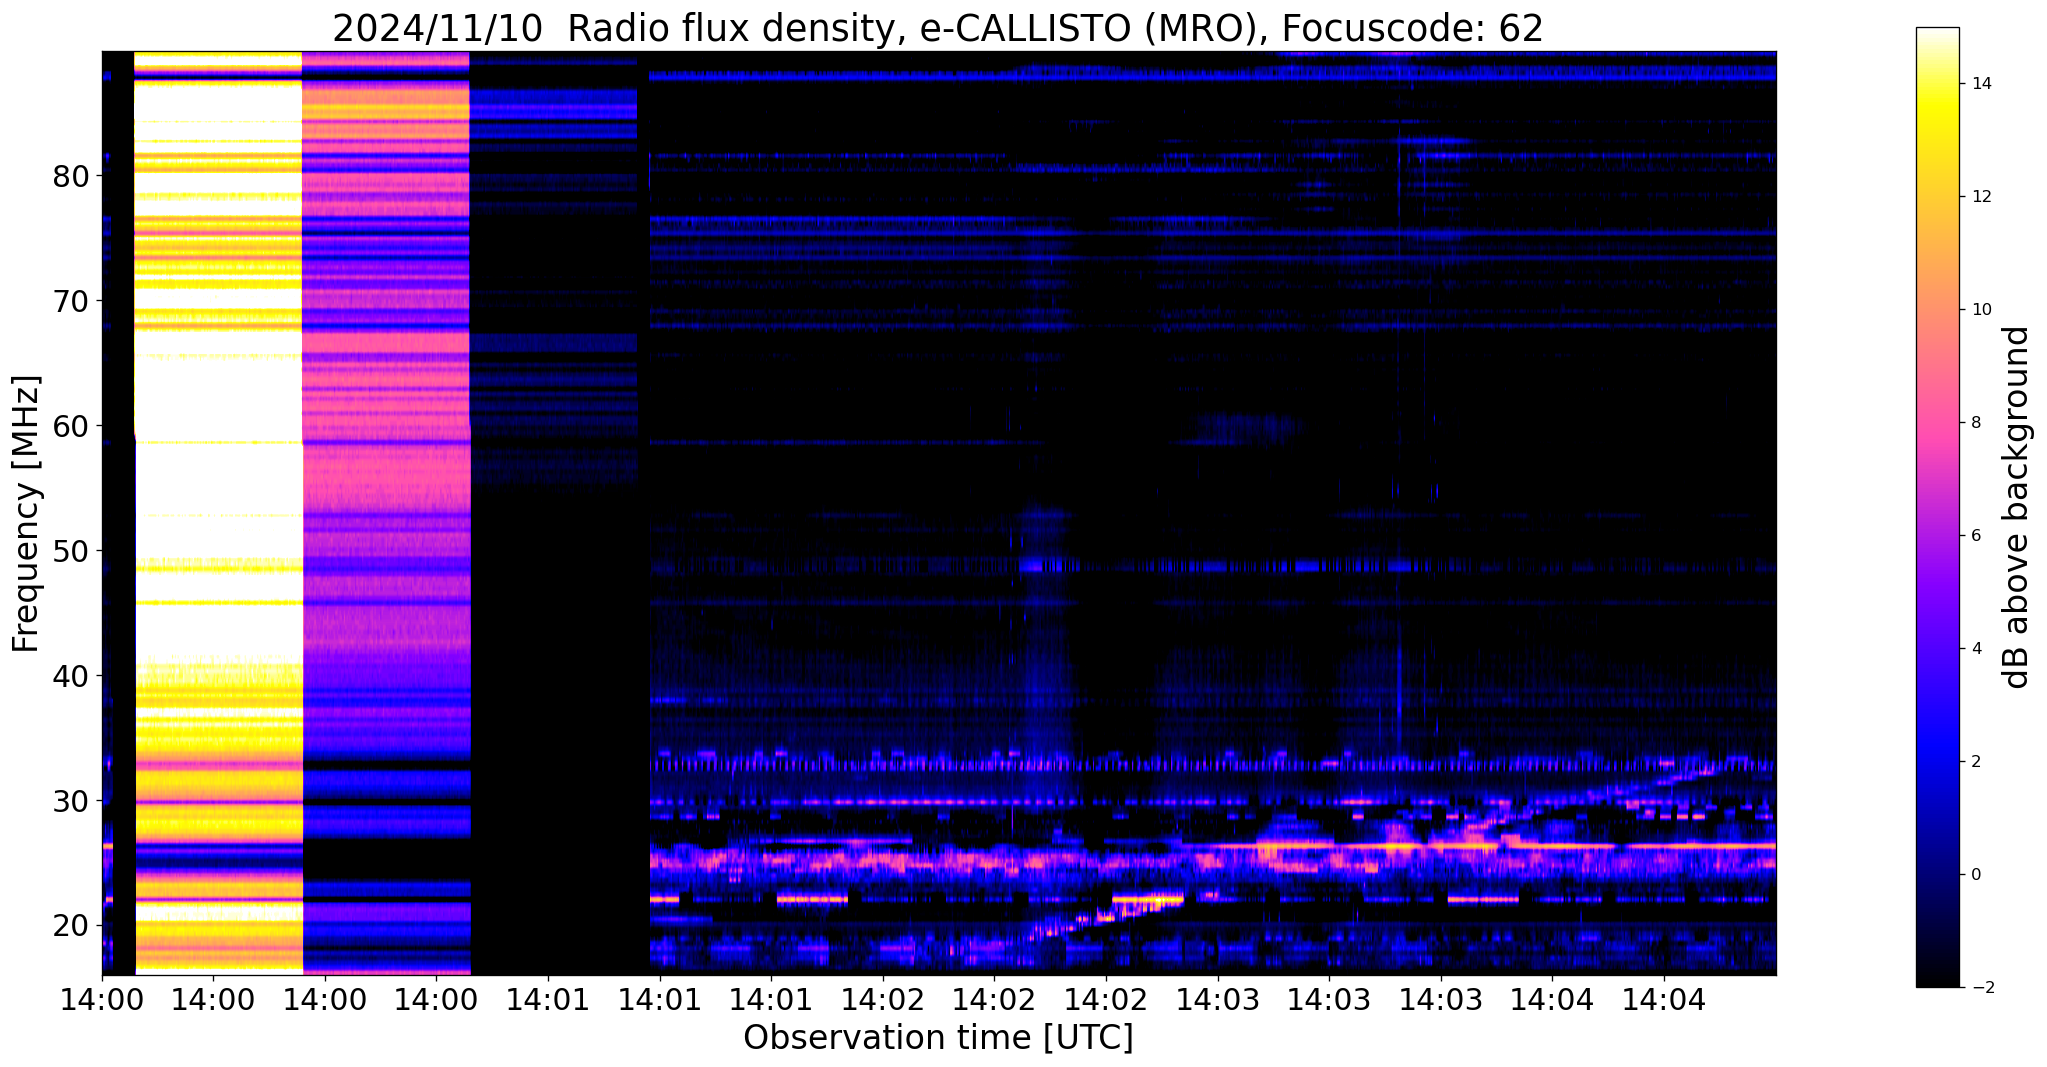Screen dimensions: 2047x1067
Task: Click the saturated white burst region in the spectrogram
Action: click(x=218, y=512)
